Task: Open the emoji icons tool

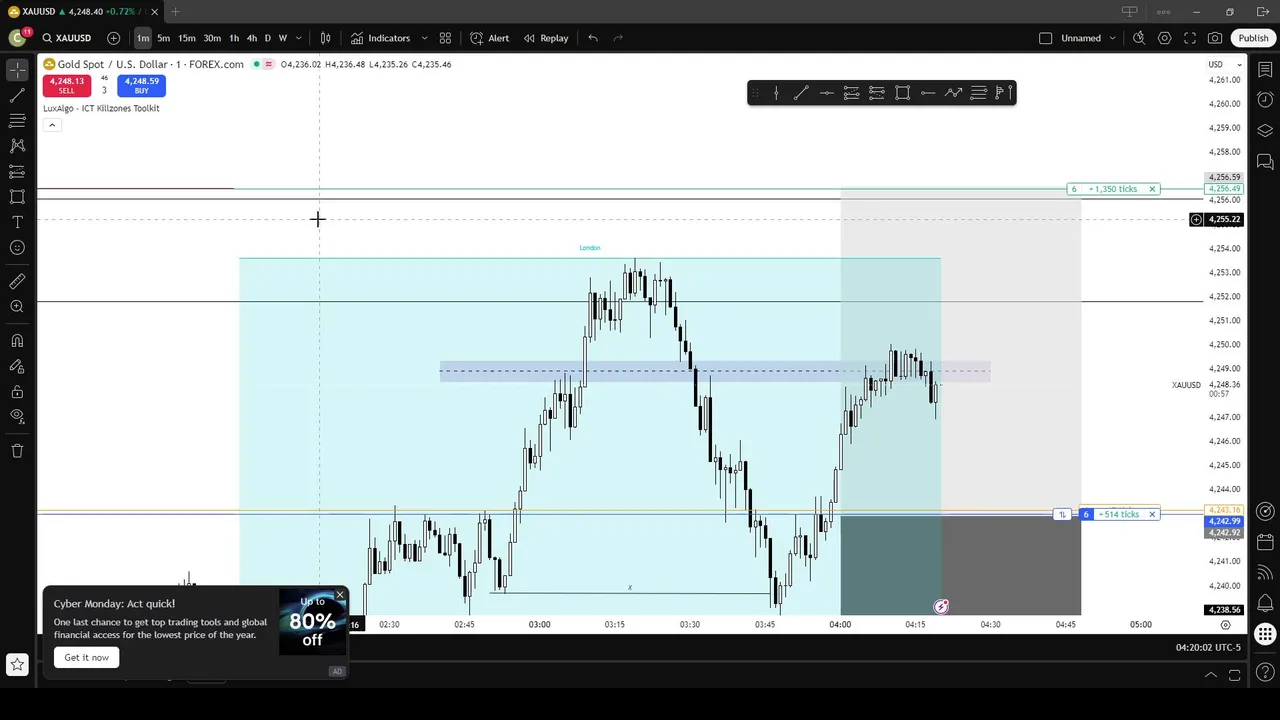Action: point(17,248)
